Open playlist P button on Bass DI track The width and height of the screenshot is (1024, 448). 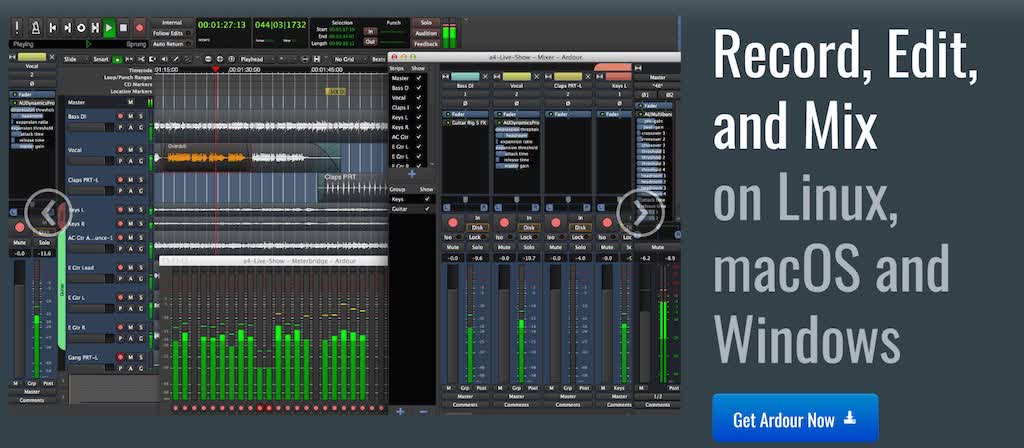pyautogui.click(x=120, y=127)
